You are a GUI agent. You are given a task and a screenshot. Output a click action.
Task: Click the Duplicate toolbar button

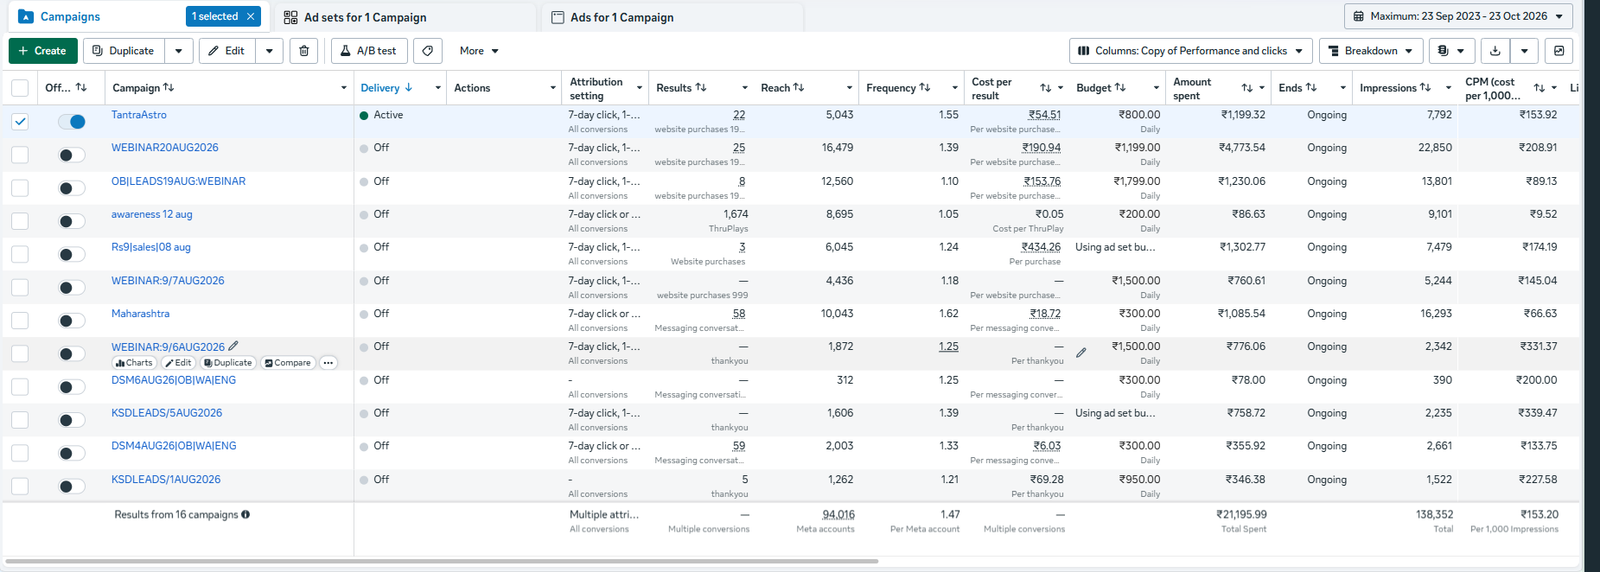tap(123, 51)
